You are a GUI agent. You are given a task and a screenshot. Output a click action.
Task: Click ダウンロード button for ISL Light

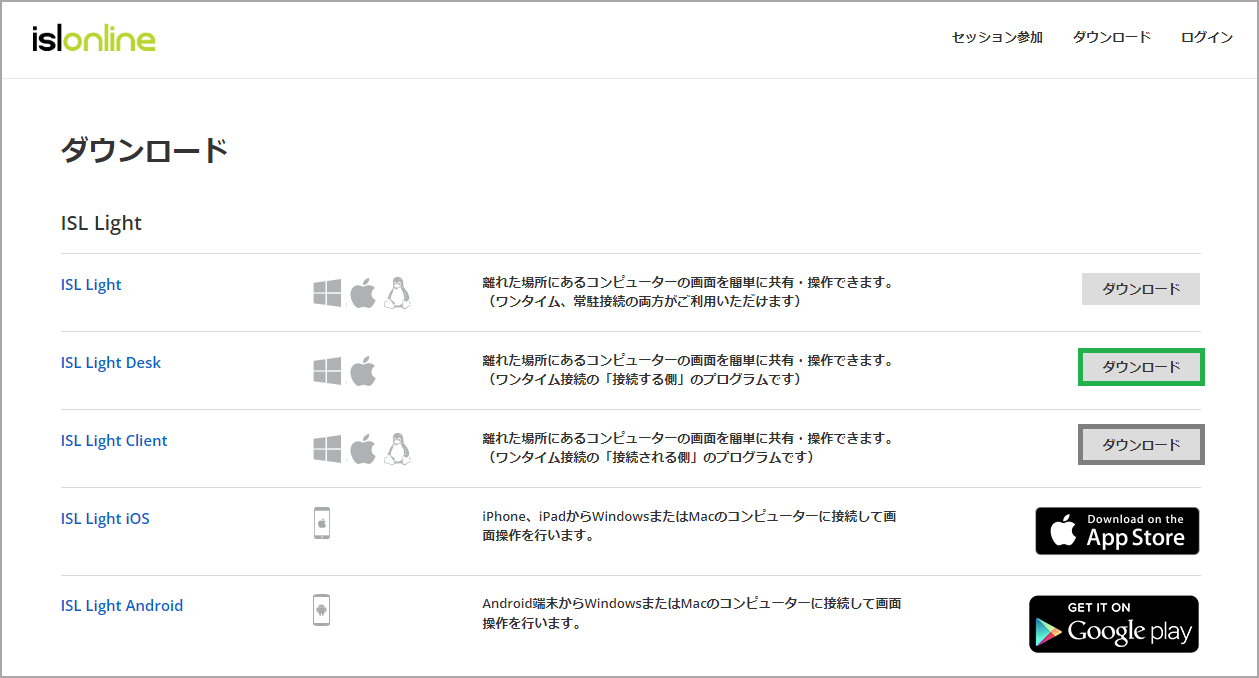[x=1141, y=289]
